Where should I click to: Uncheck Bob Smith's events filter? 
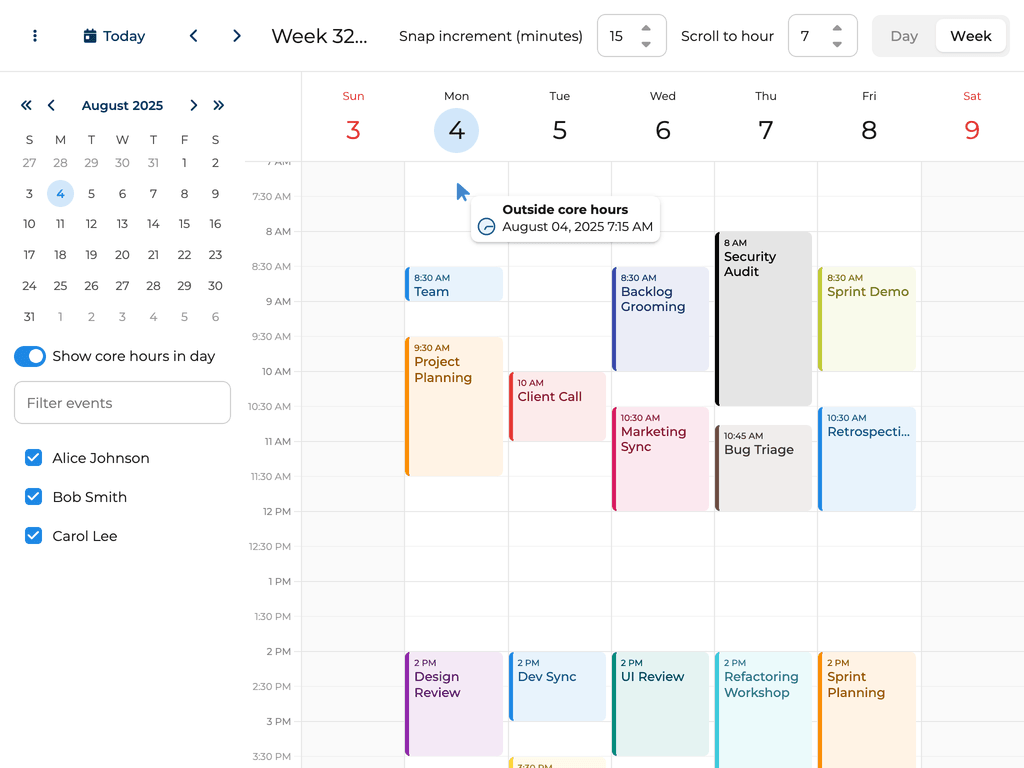tap(33, 496)
